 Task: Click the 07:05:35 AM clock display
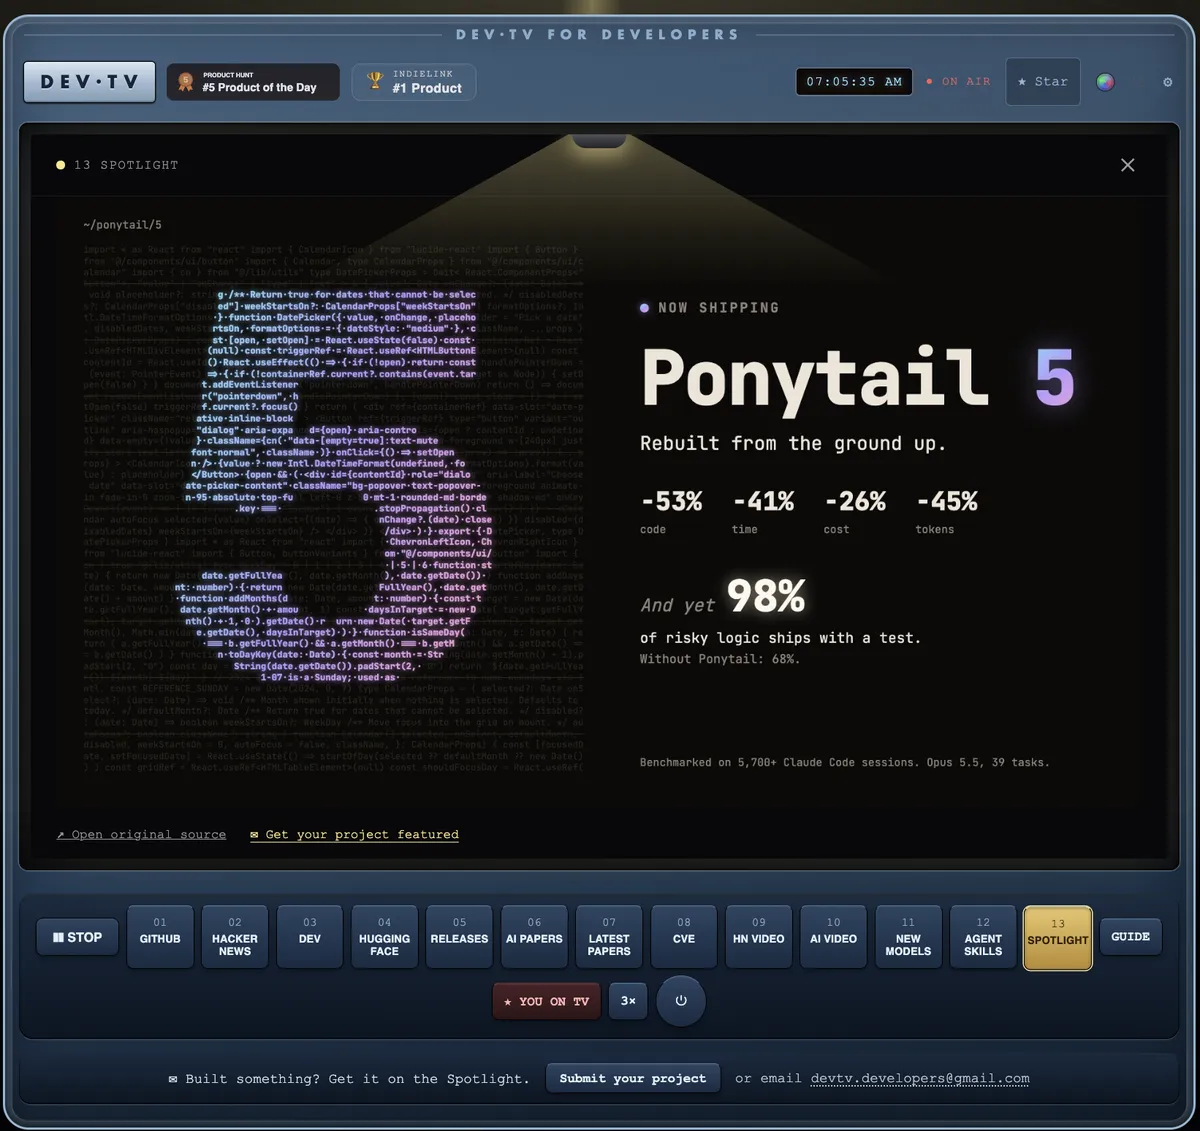coord(854,82)
